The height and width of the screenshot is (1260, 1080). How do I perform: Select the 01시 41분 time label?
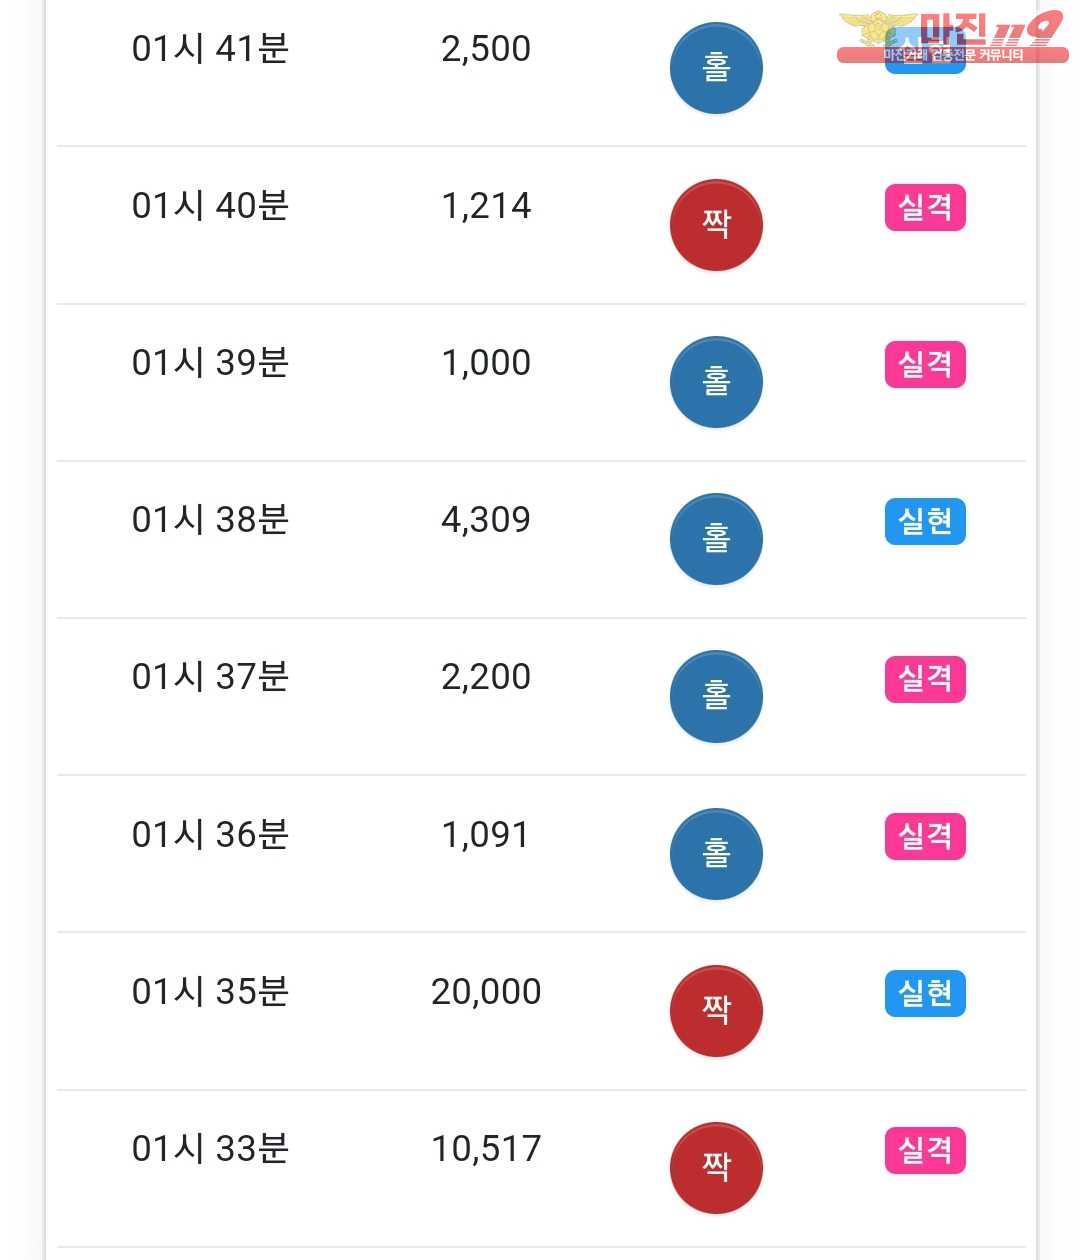(210, 48)
